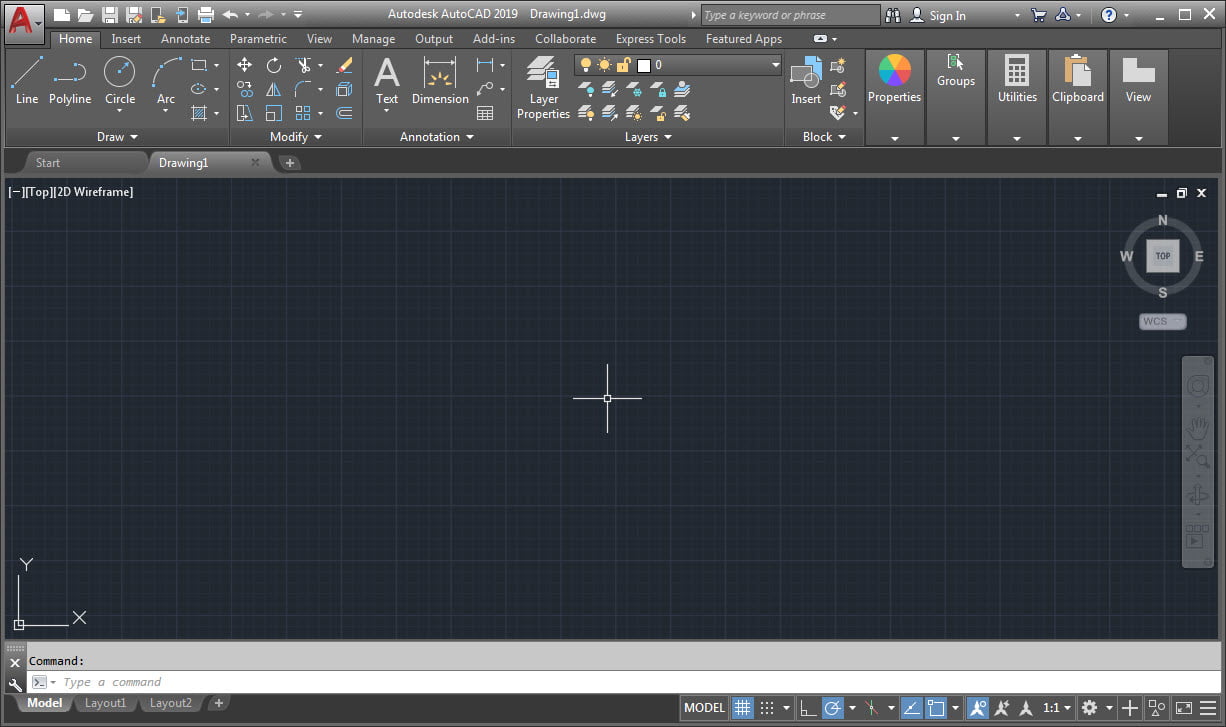Click the white layer color swatch
1226x727 pixels.
[644, 65]
